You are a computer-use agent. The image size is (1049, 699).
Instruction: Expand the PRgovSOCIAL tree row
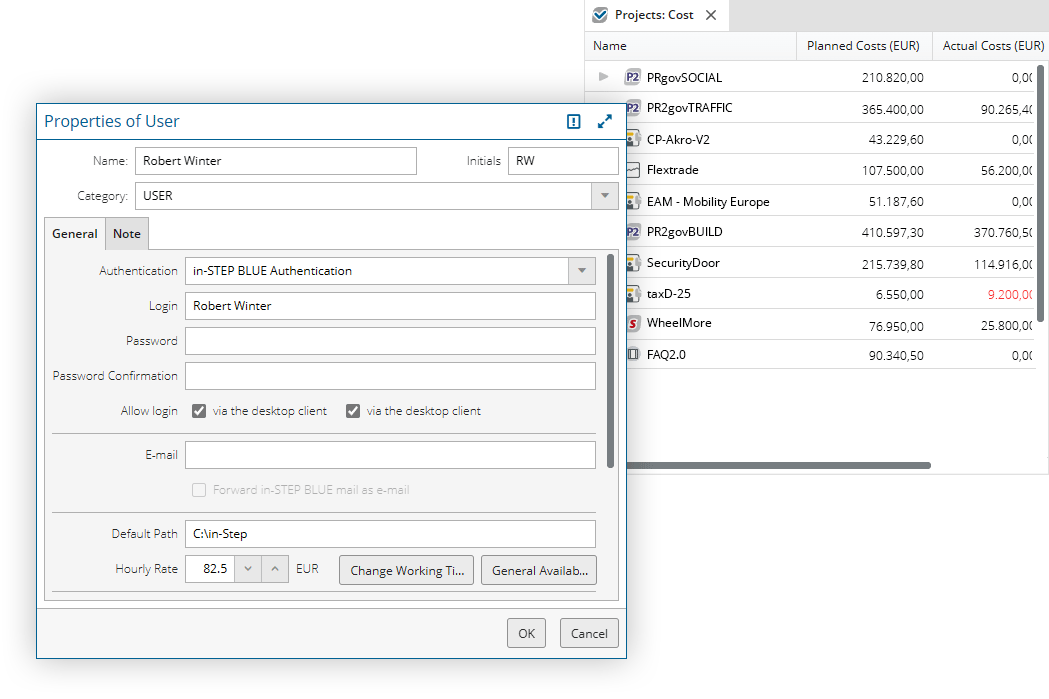coord(603,77)
